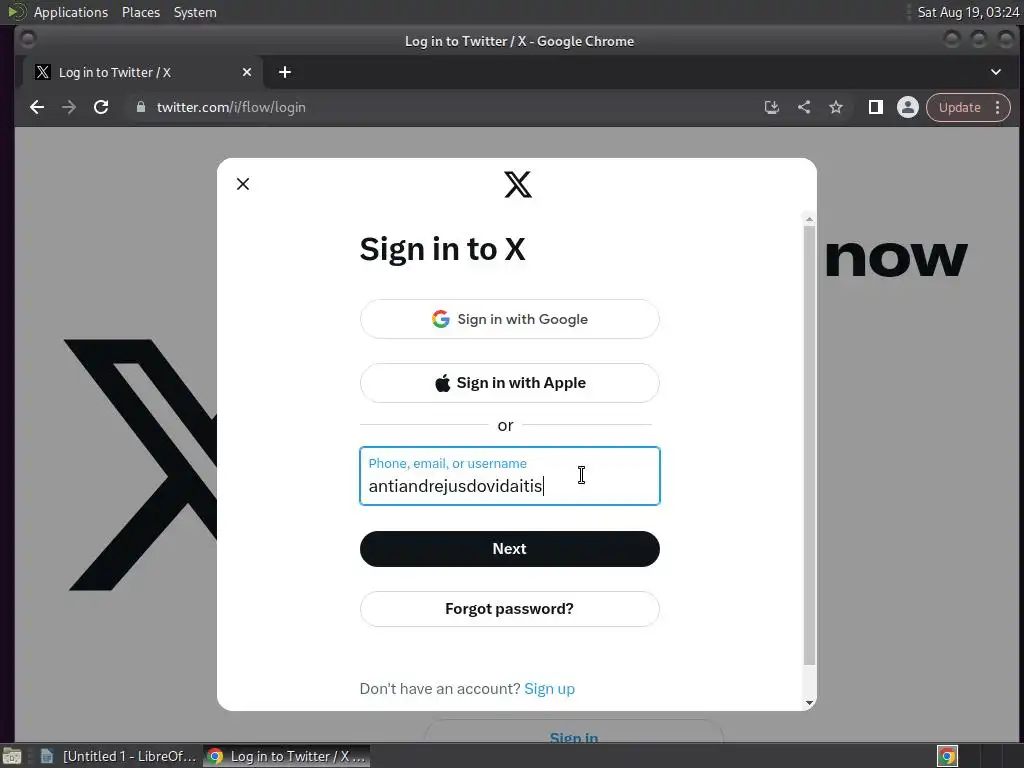Focus the phone, email, or username field
This screenshot has height=768, width=1024.
(509, 476)
